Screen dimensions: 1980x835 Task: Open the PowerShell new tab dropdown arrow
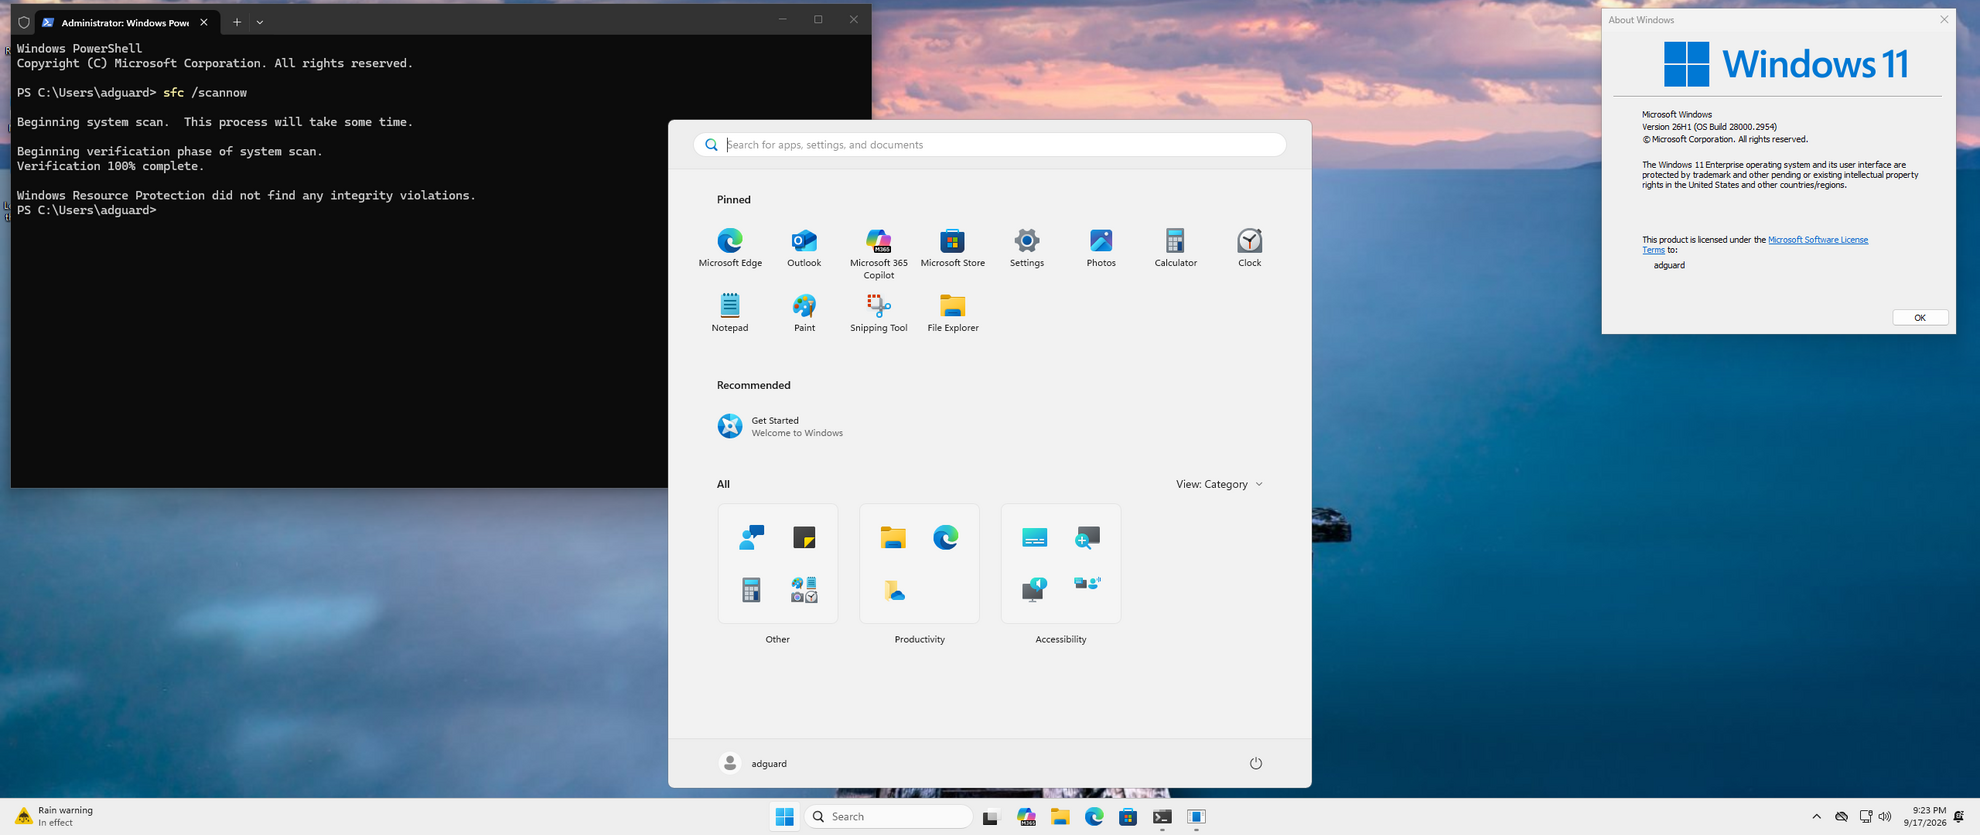coord(260,22)
